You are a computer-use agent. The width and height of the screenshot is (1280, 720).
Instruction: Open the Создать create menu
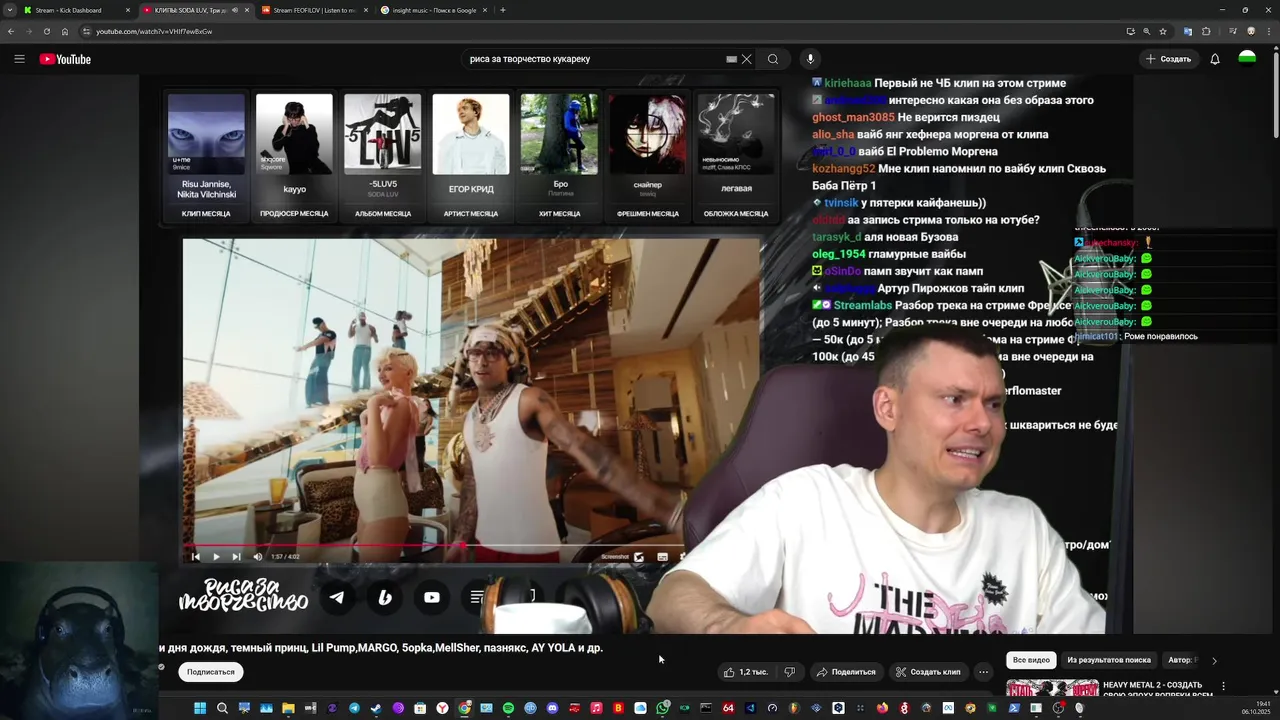(1168, 59)
